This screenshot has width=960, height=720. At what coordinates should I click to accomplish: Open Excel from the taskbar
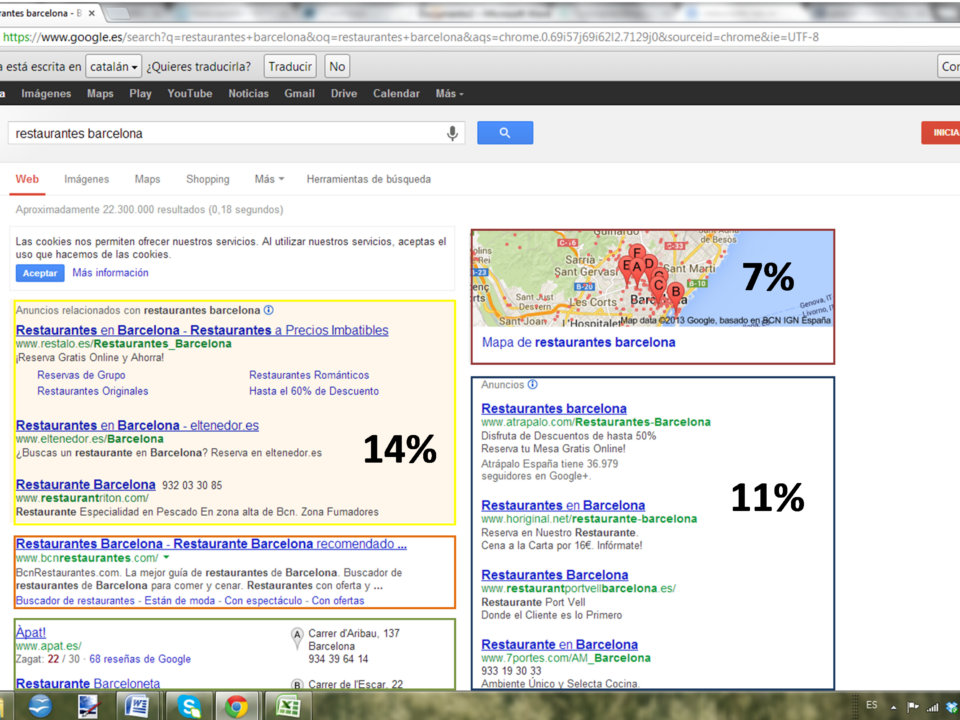[288, 706]
